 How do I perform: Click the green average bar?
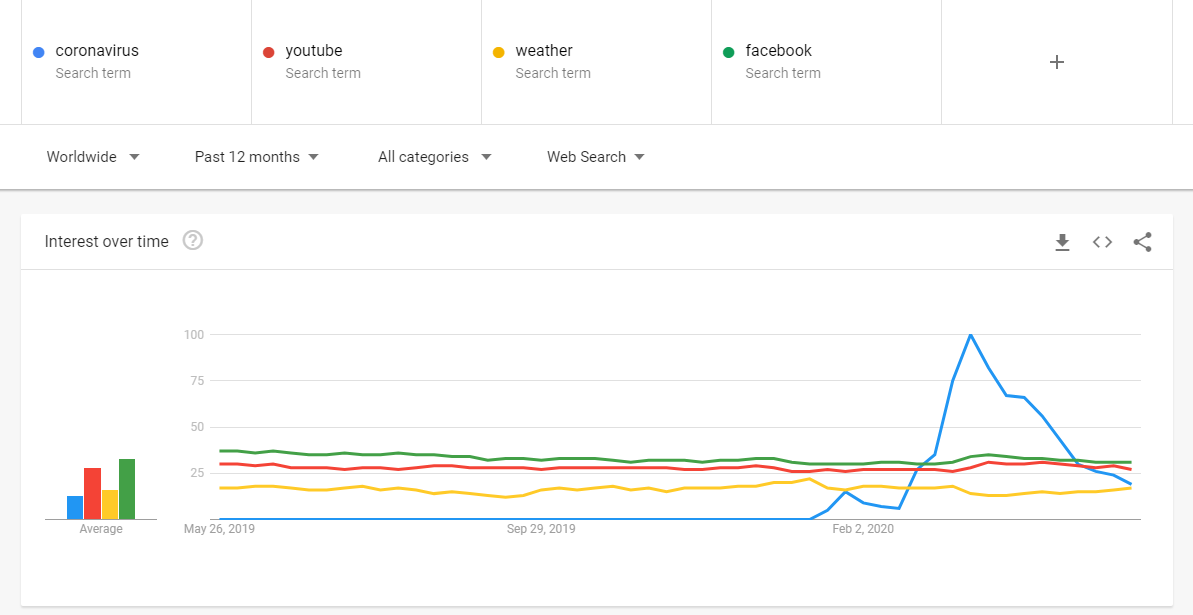click(127, 489)
